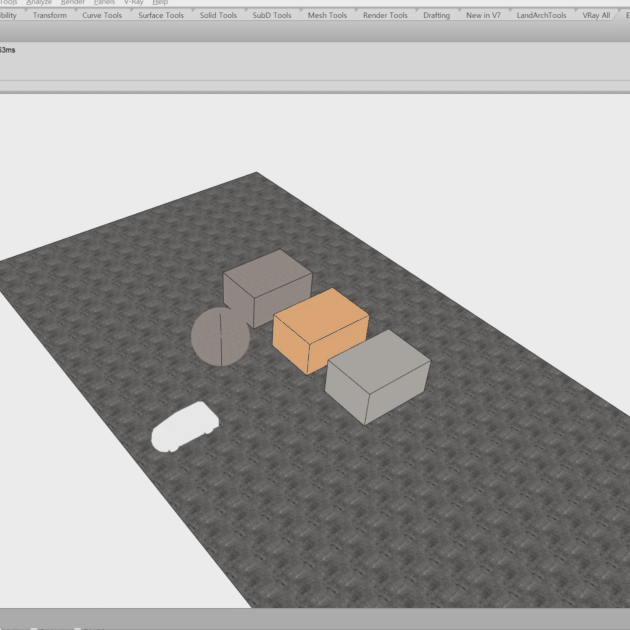Select the LandArchTools tab
Image resolution: width=630 pixels, height=630 pixels.
click(541, 16)
